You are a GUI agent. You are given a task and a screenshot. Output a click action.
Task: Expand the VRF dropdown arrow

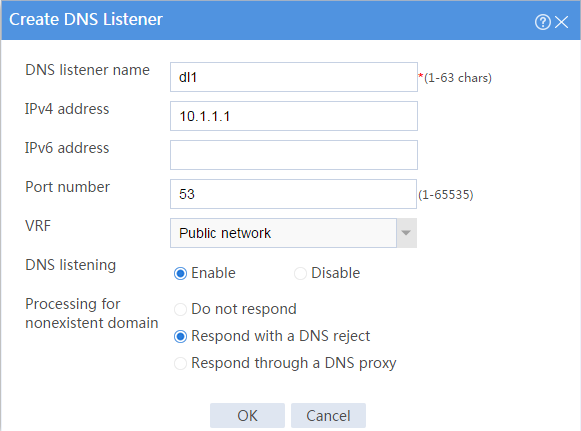point(406,233)
